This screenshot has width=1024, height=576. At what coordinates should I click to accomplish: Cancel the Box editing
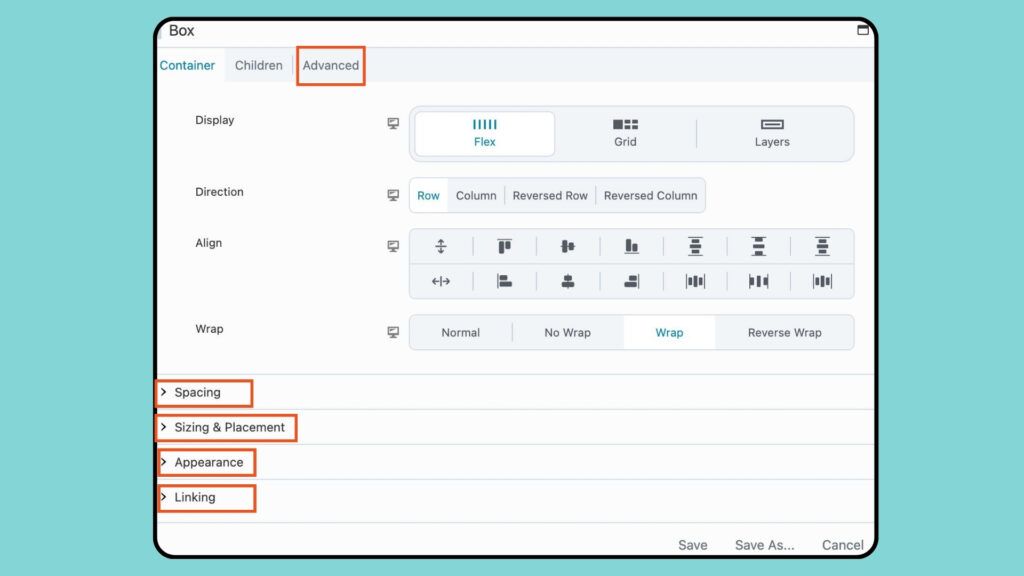click(842, 545)
